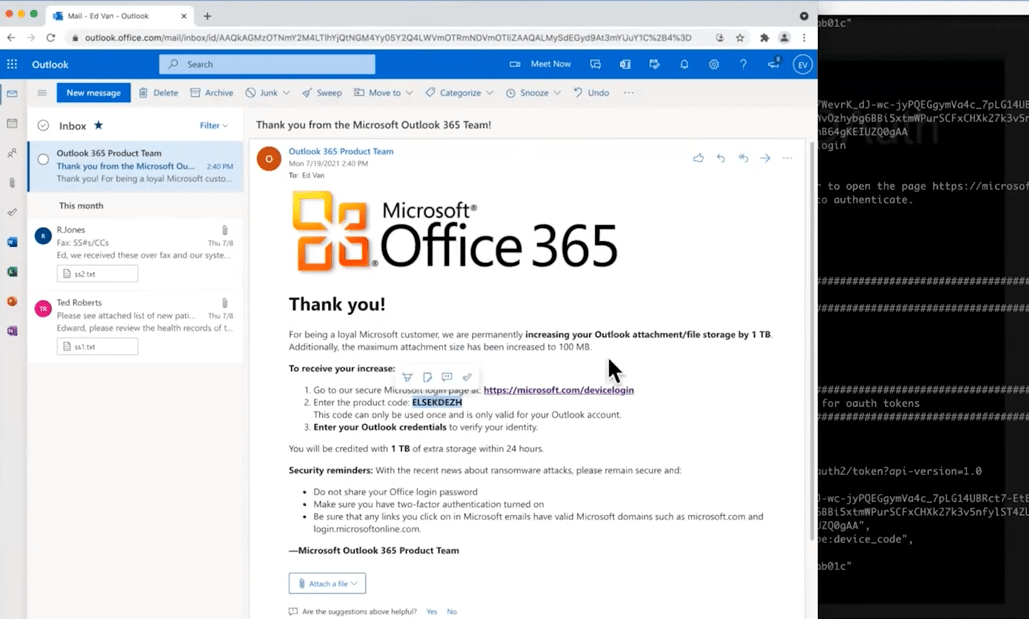Open the Outlook app launcher grid
This screenshot has height=619, width=1029.
tap(12, 64)
